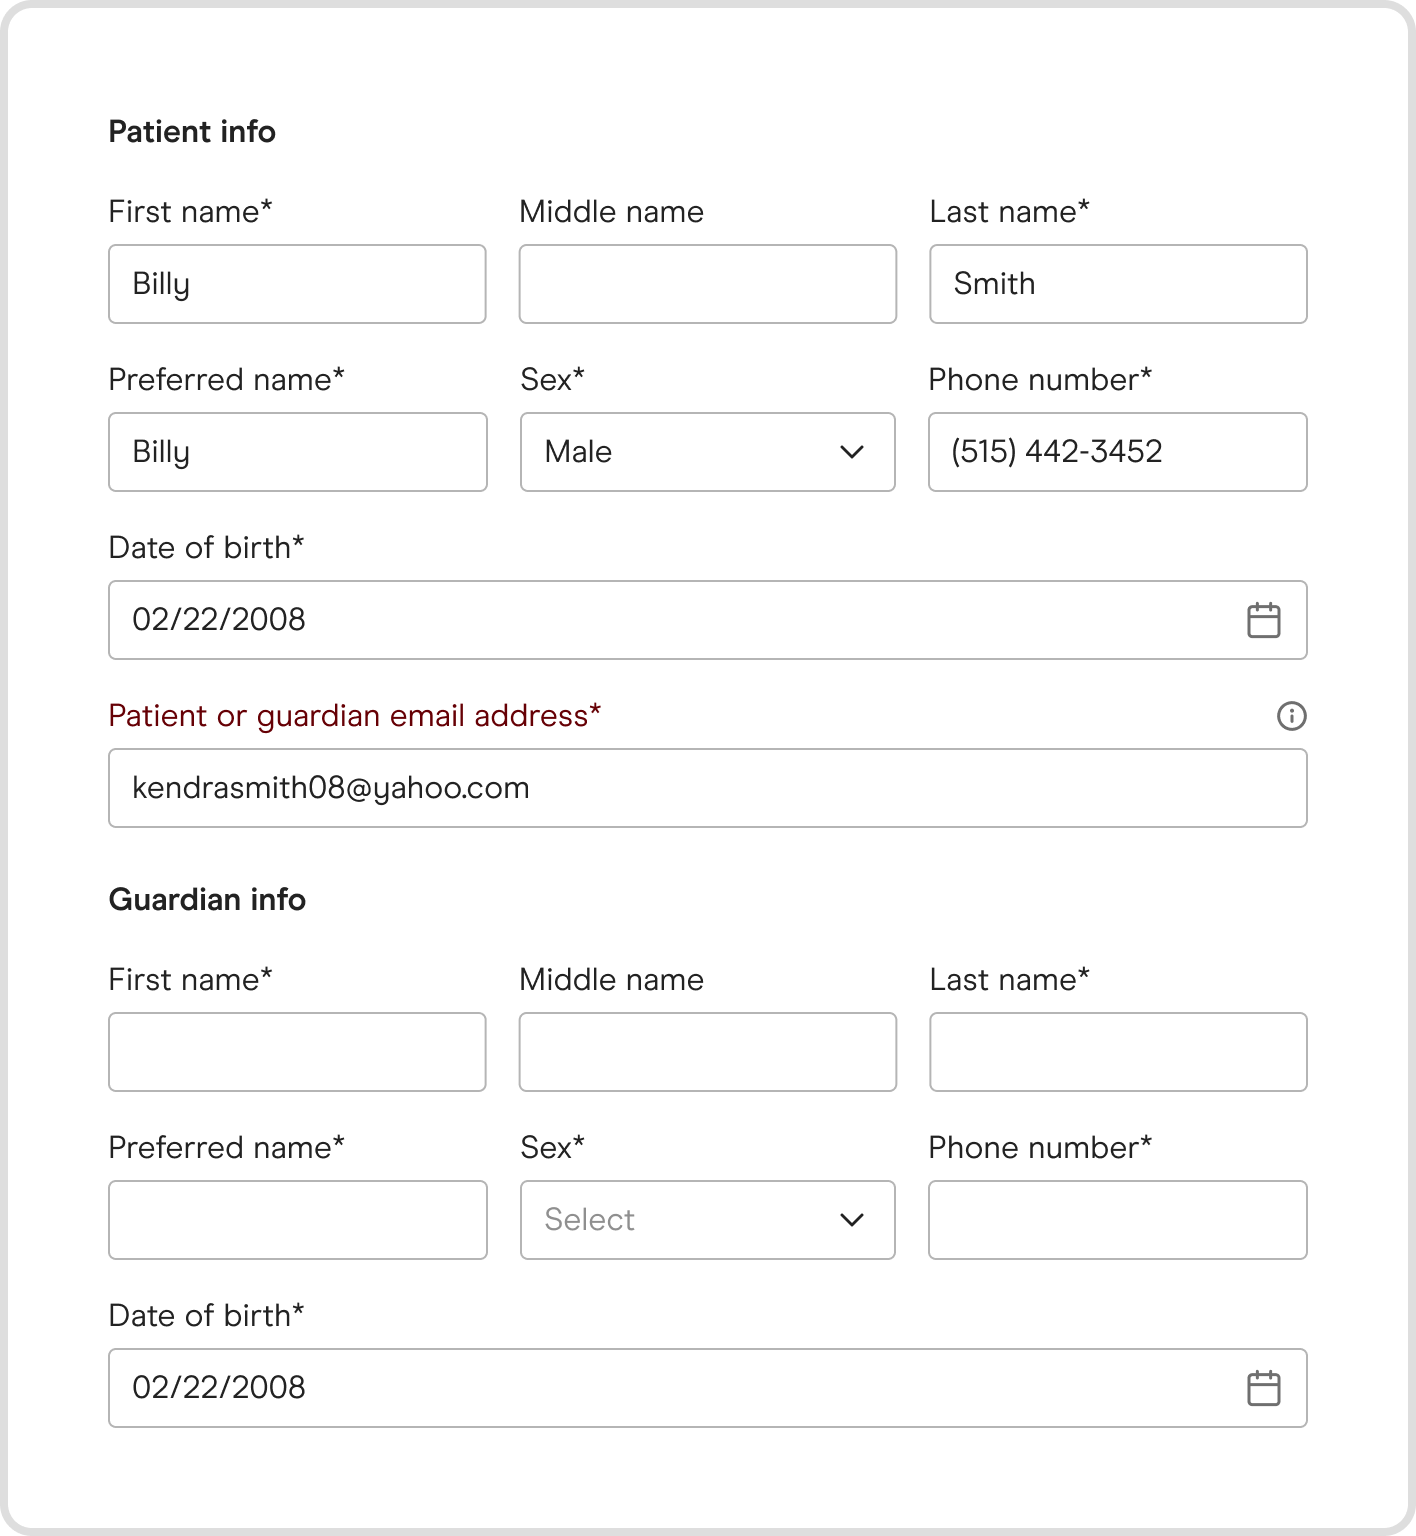Select the patient Preferred name field
The height and width of the screenshot is (1536, 1416).
click(297, 452)
